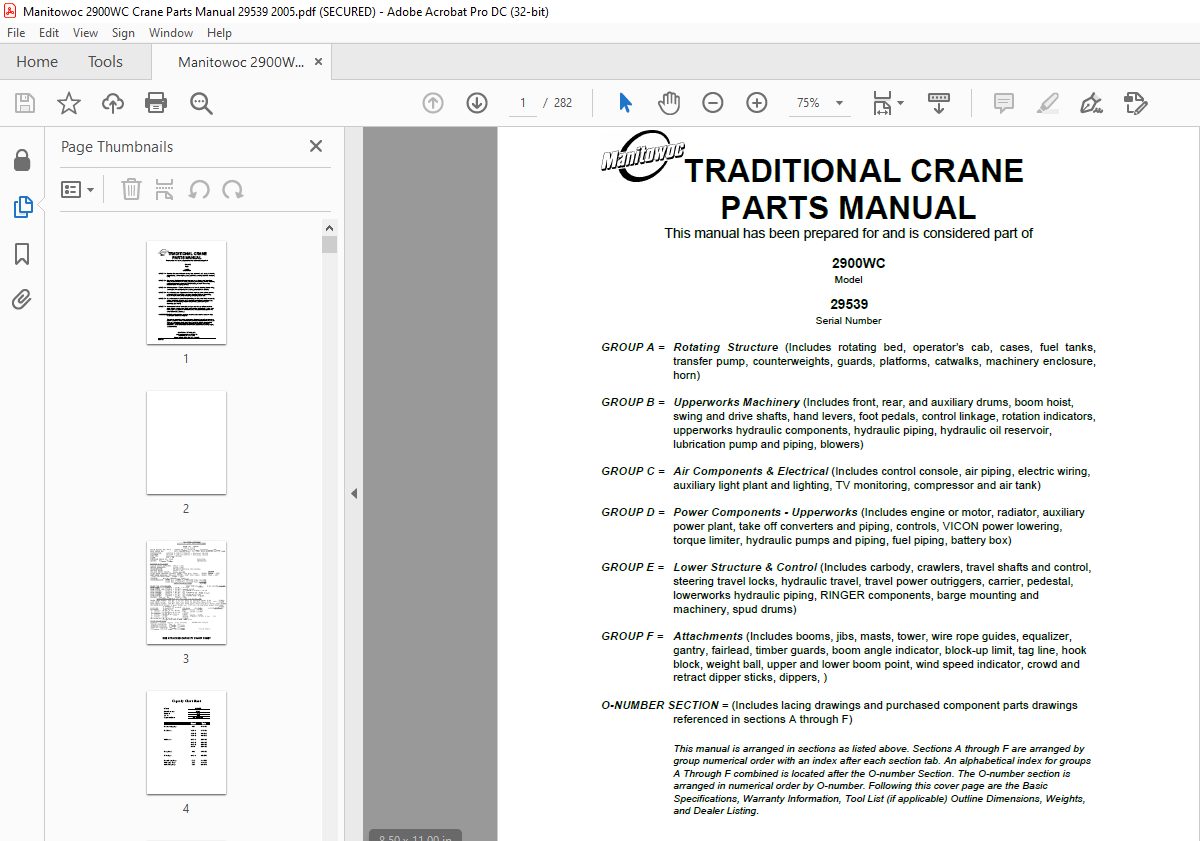Toggle the scrolling mode keyboard icon
The image size is (1200, 841).
pyautogui.click(x=939, y=103)
